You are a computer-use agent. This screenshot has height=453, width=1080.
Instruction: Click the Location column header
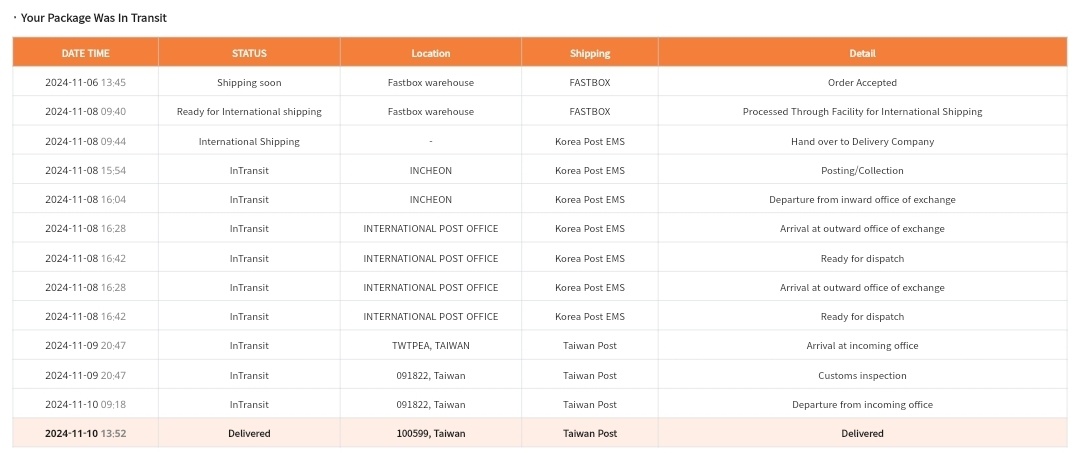tap(430, 53)
